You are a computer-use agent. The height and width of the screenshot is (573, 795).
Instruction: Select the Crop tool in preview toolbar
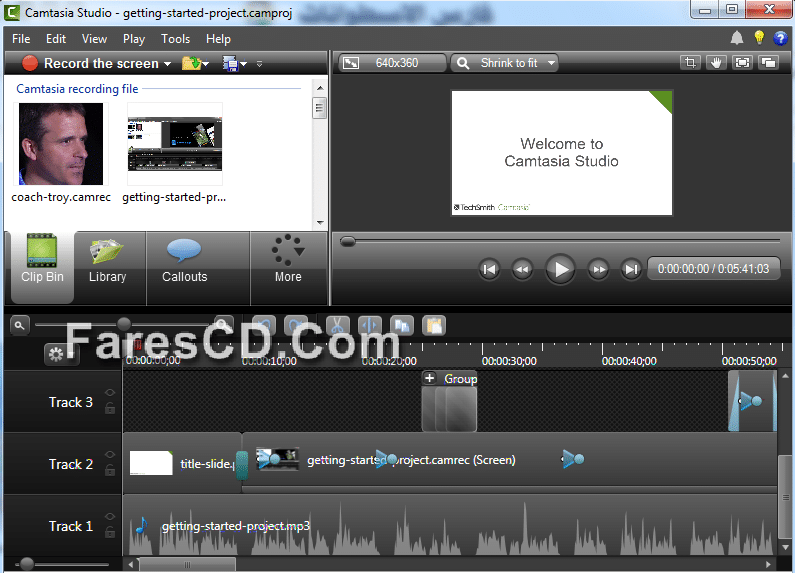click(x=690, y=63)
